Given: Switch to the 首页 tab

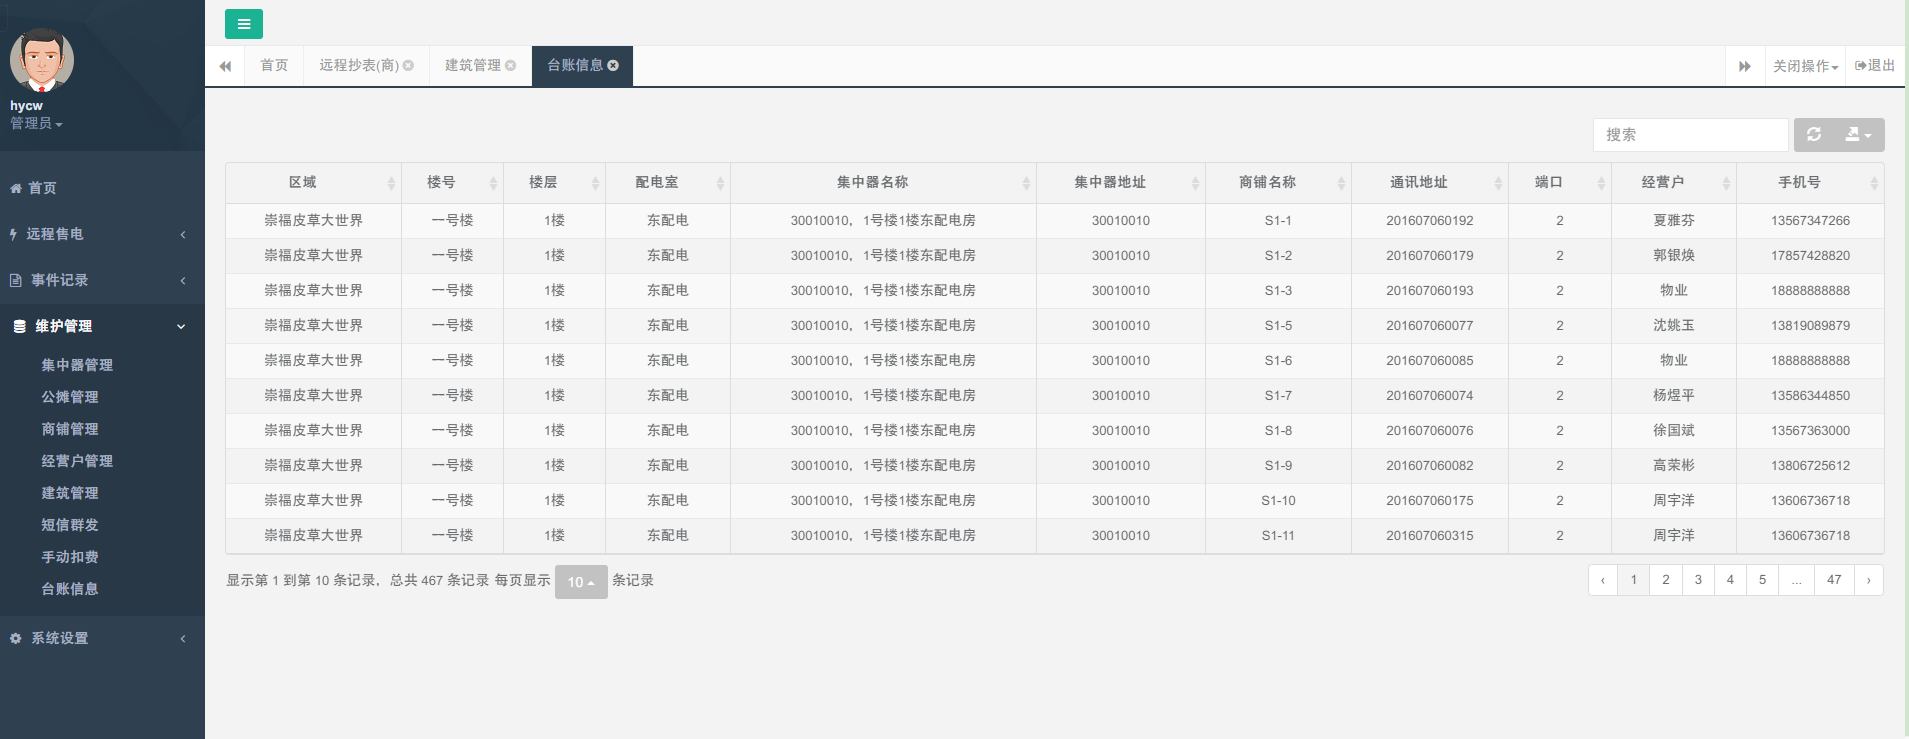Looking at the screenshot, I should coord(274,66).
